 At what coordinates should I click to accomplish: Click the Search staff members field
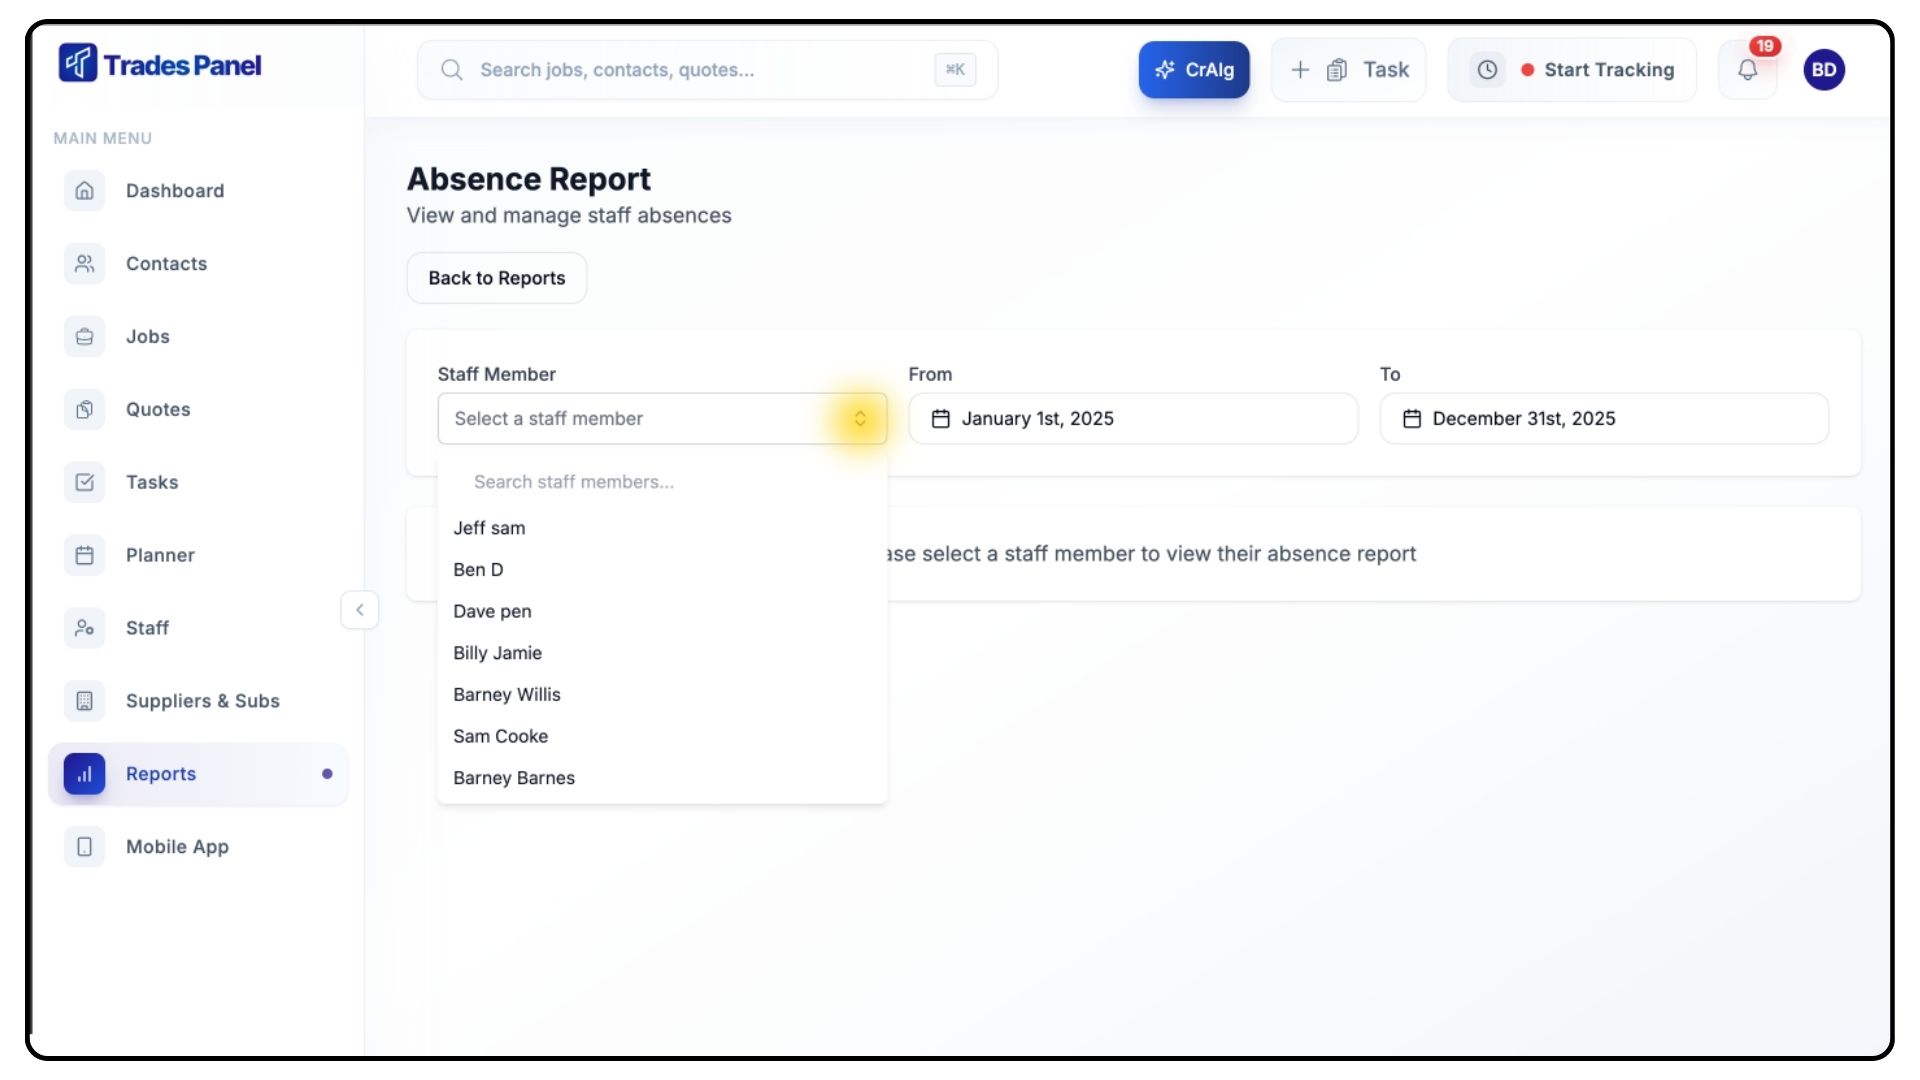coord(660,482)
